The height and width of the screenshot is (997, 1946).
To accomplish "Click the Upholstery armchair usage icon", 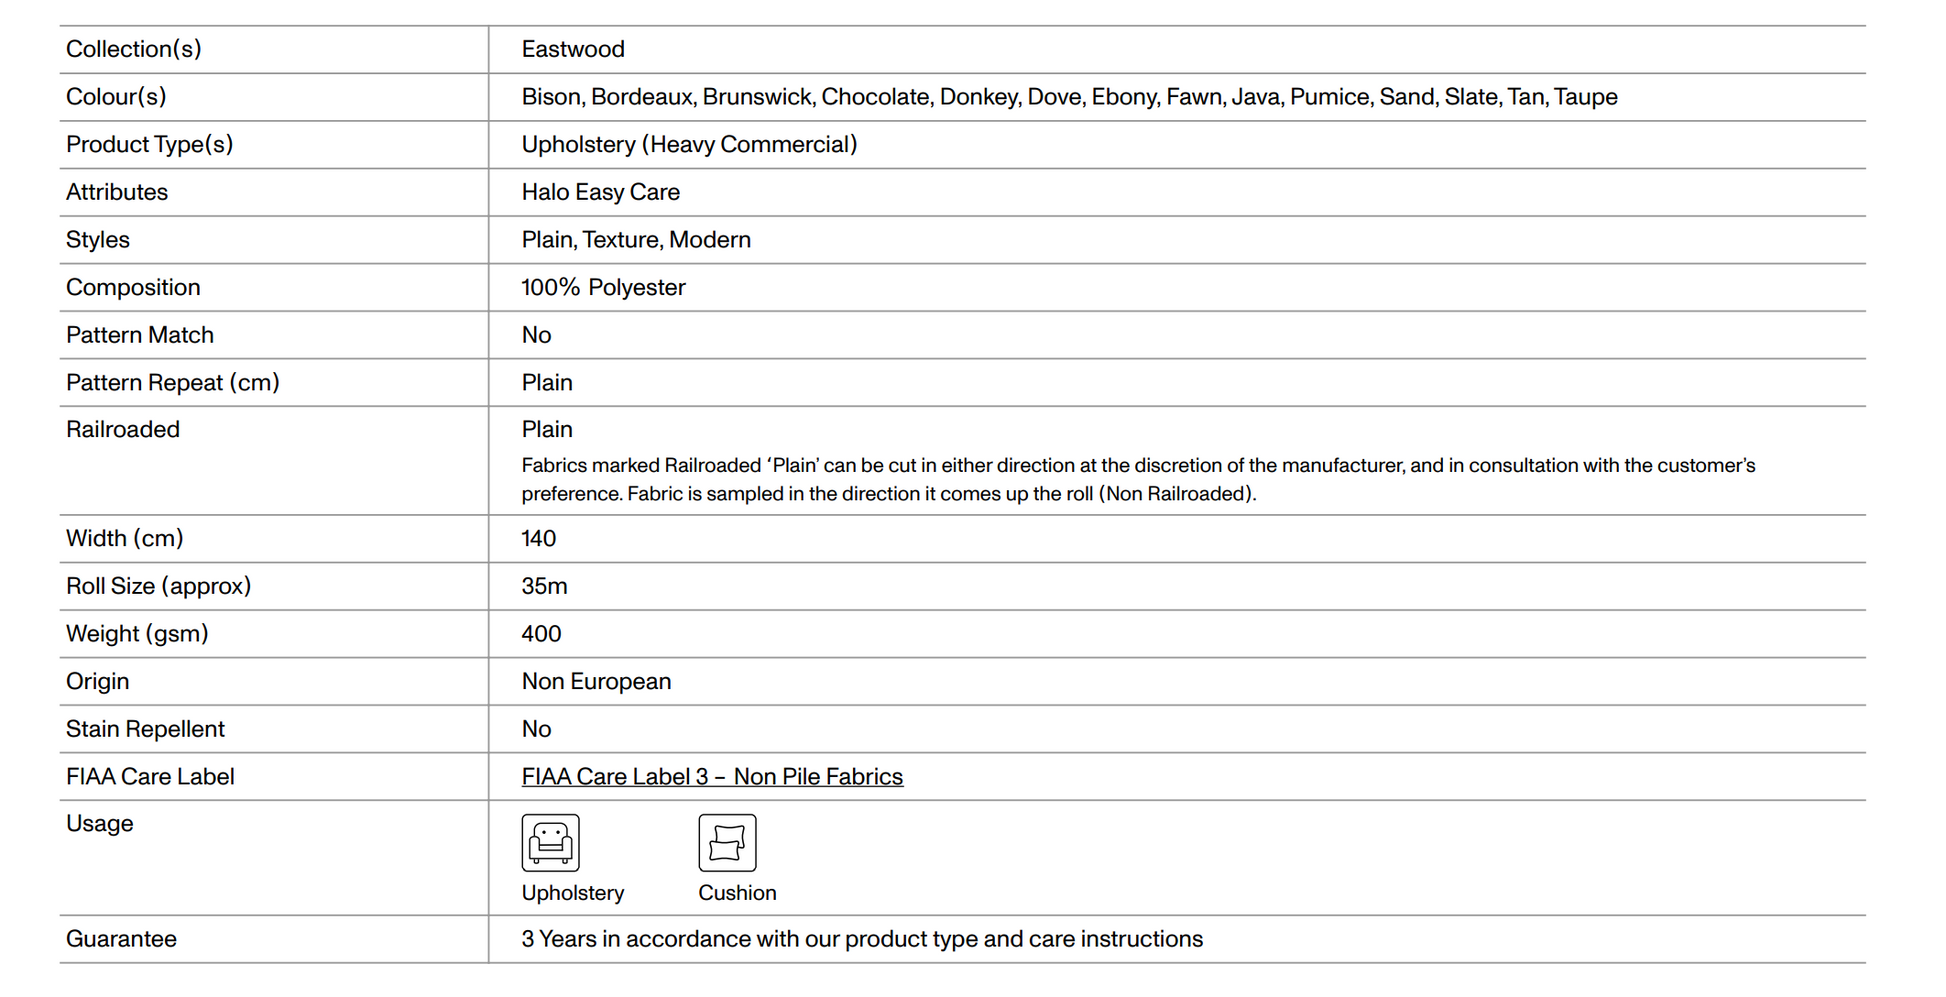I will [x=550, y=842].
